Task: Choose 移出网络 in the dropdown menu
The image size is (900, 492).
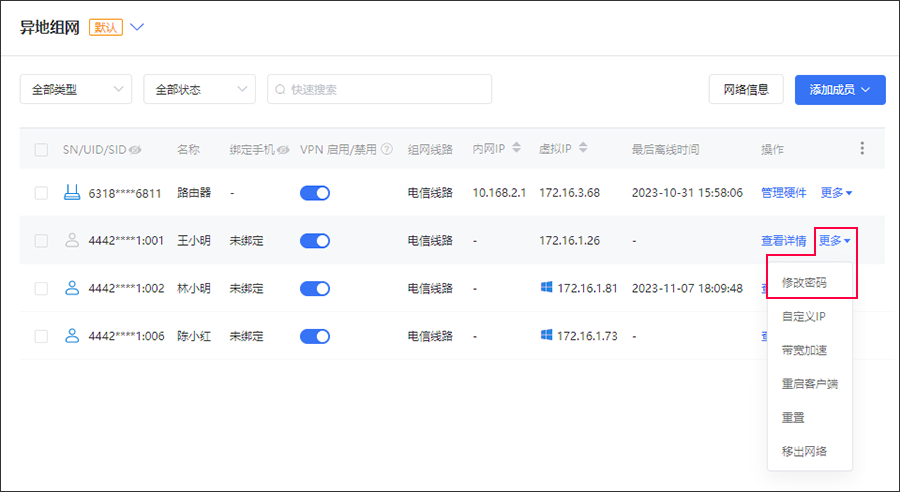Action: click(x=804, y=451)
